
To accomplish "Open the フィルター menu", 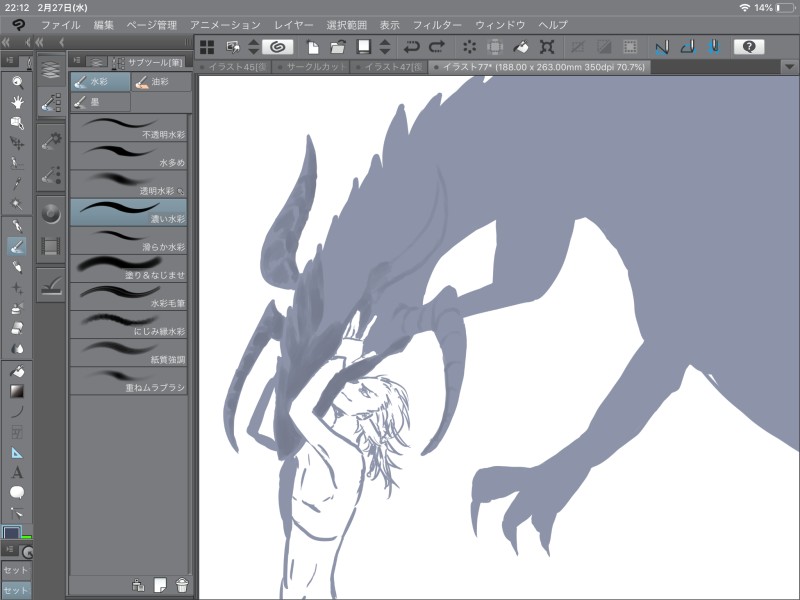I will pos(437,24).
